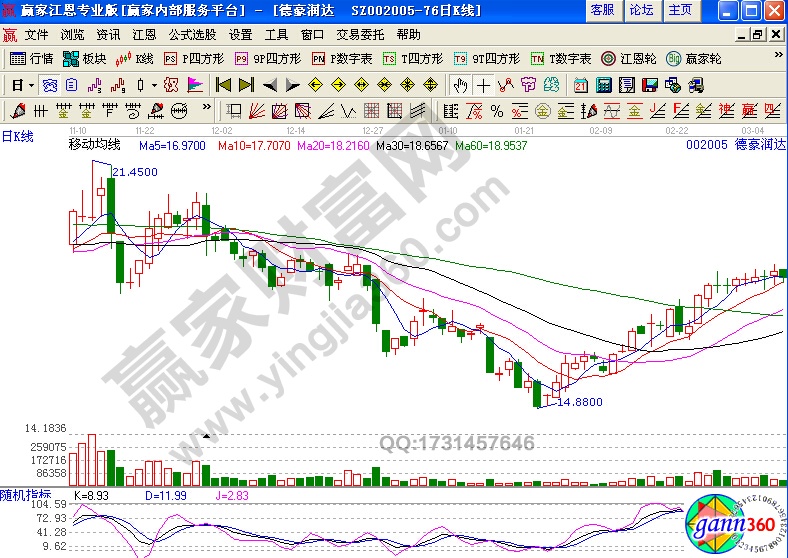
Task: Click the 随机指标 indicator label
Action: pyautogui.click(x=25, y=495)
